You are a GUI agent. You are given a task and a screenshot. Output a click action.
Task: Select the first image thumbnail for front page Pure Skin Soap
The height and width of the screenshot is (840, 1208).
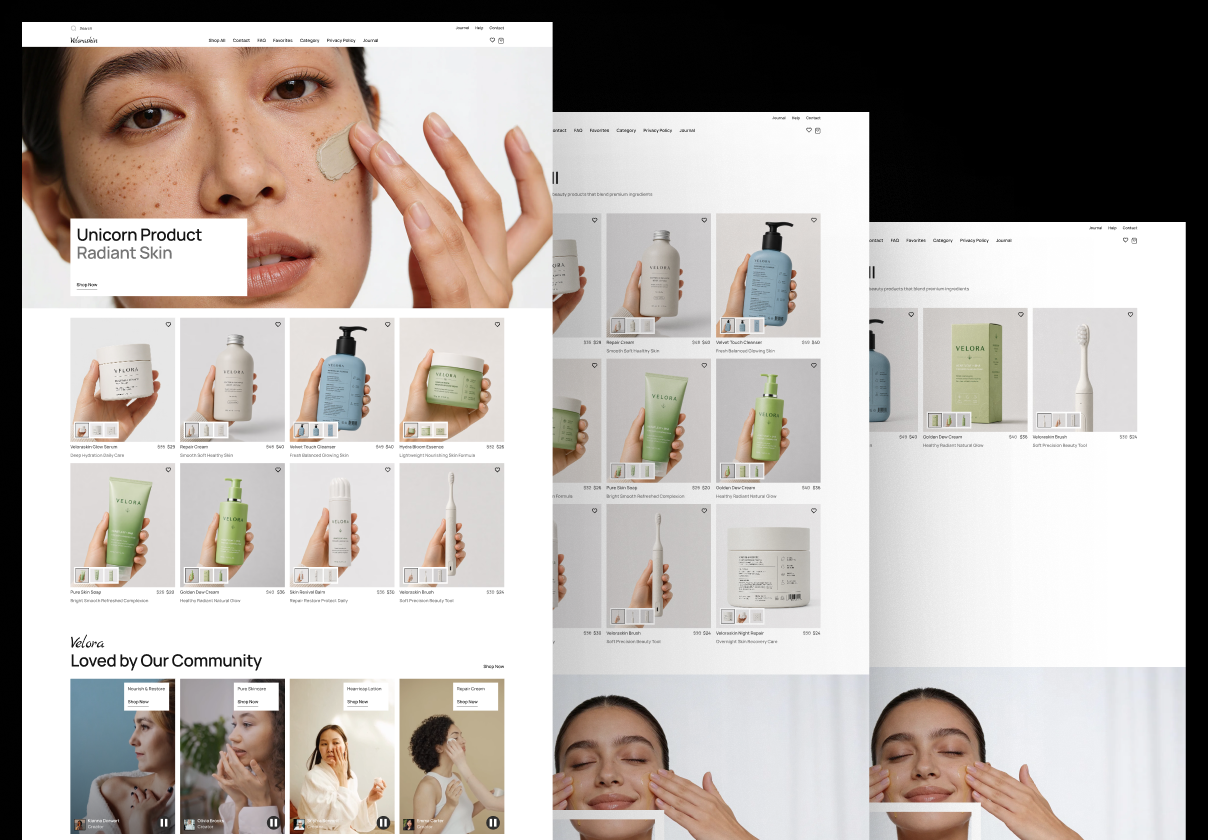pos(81,576)
